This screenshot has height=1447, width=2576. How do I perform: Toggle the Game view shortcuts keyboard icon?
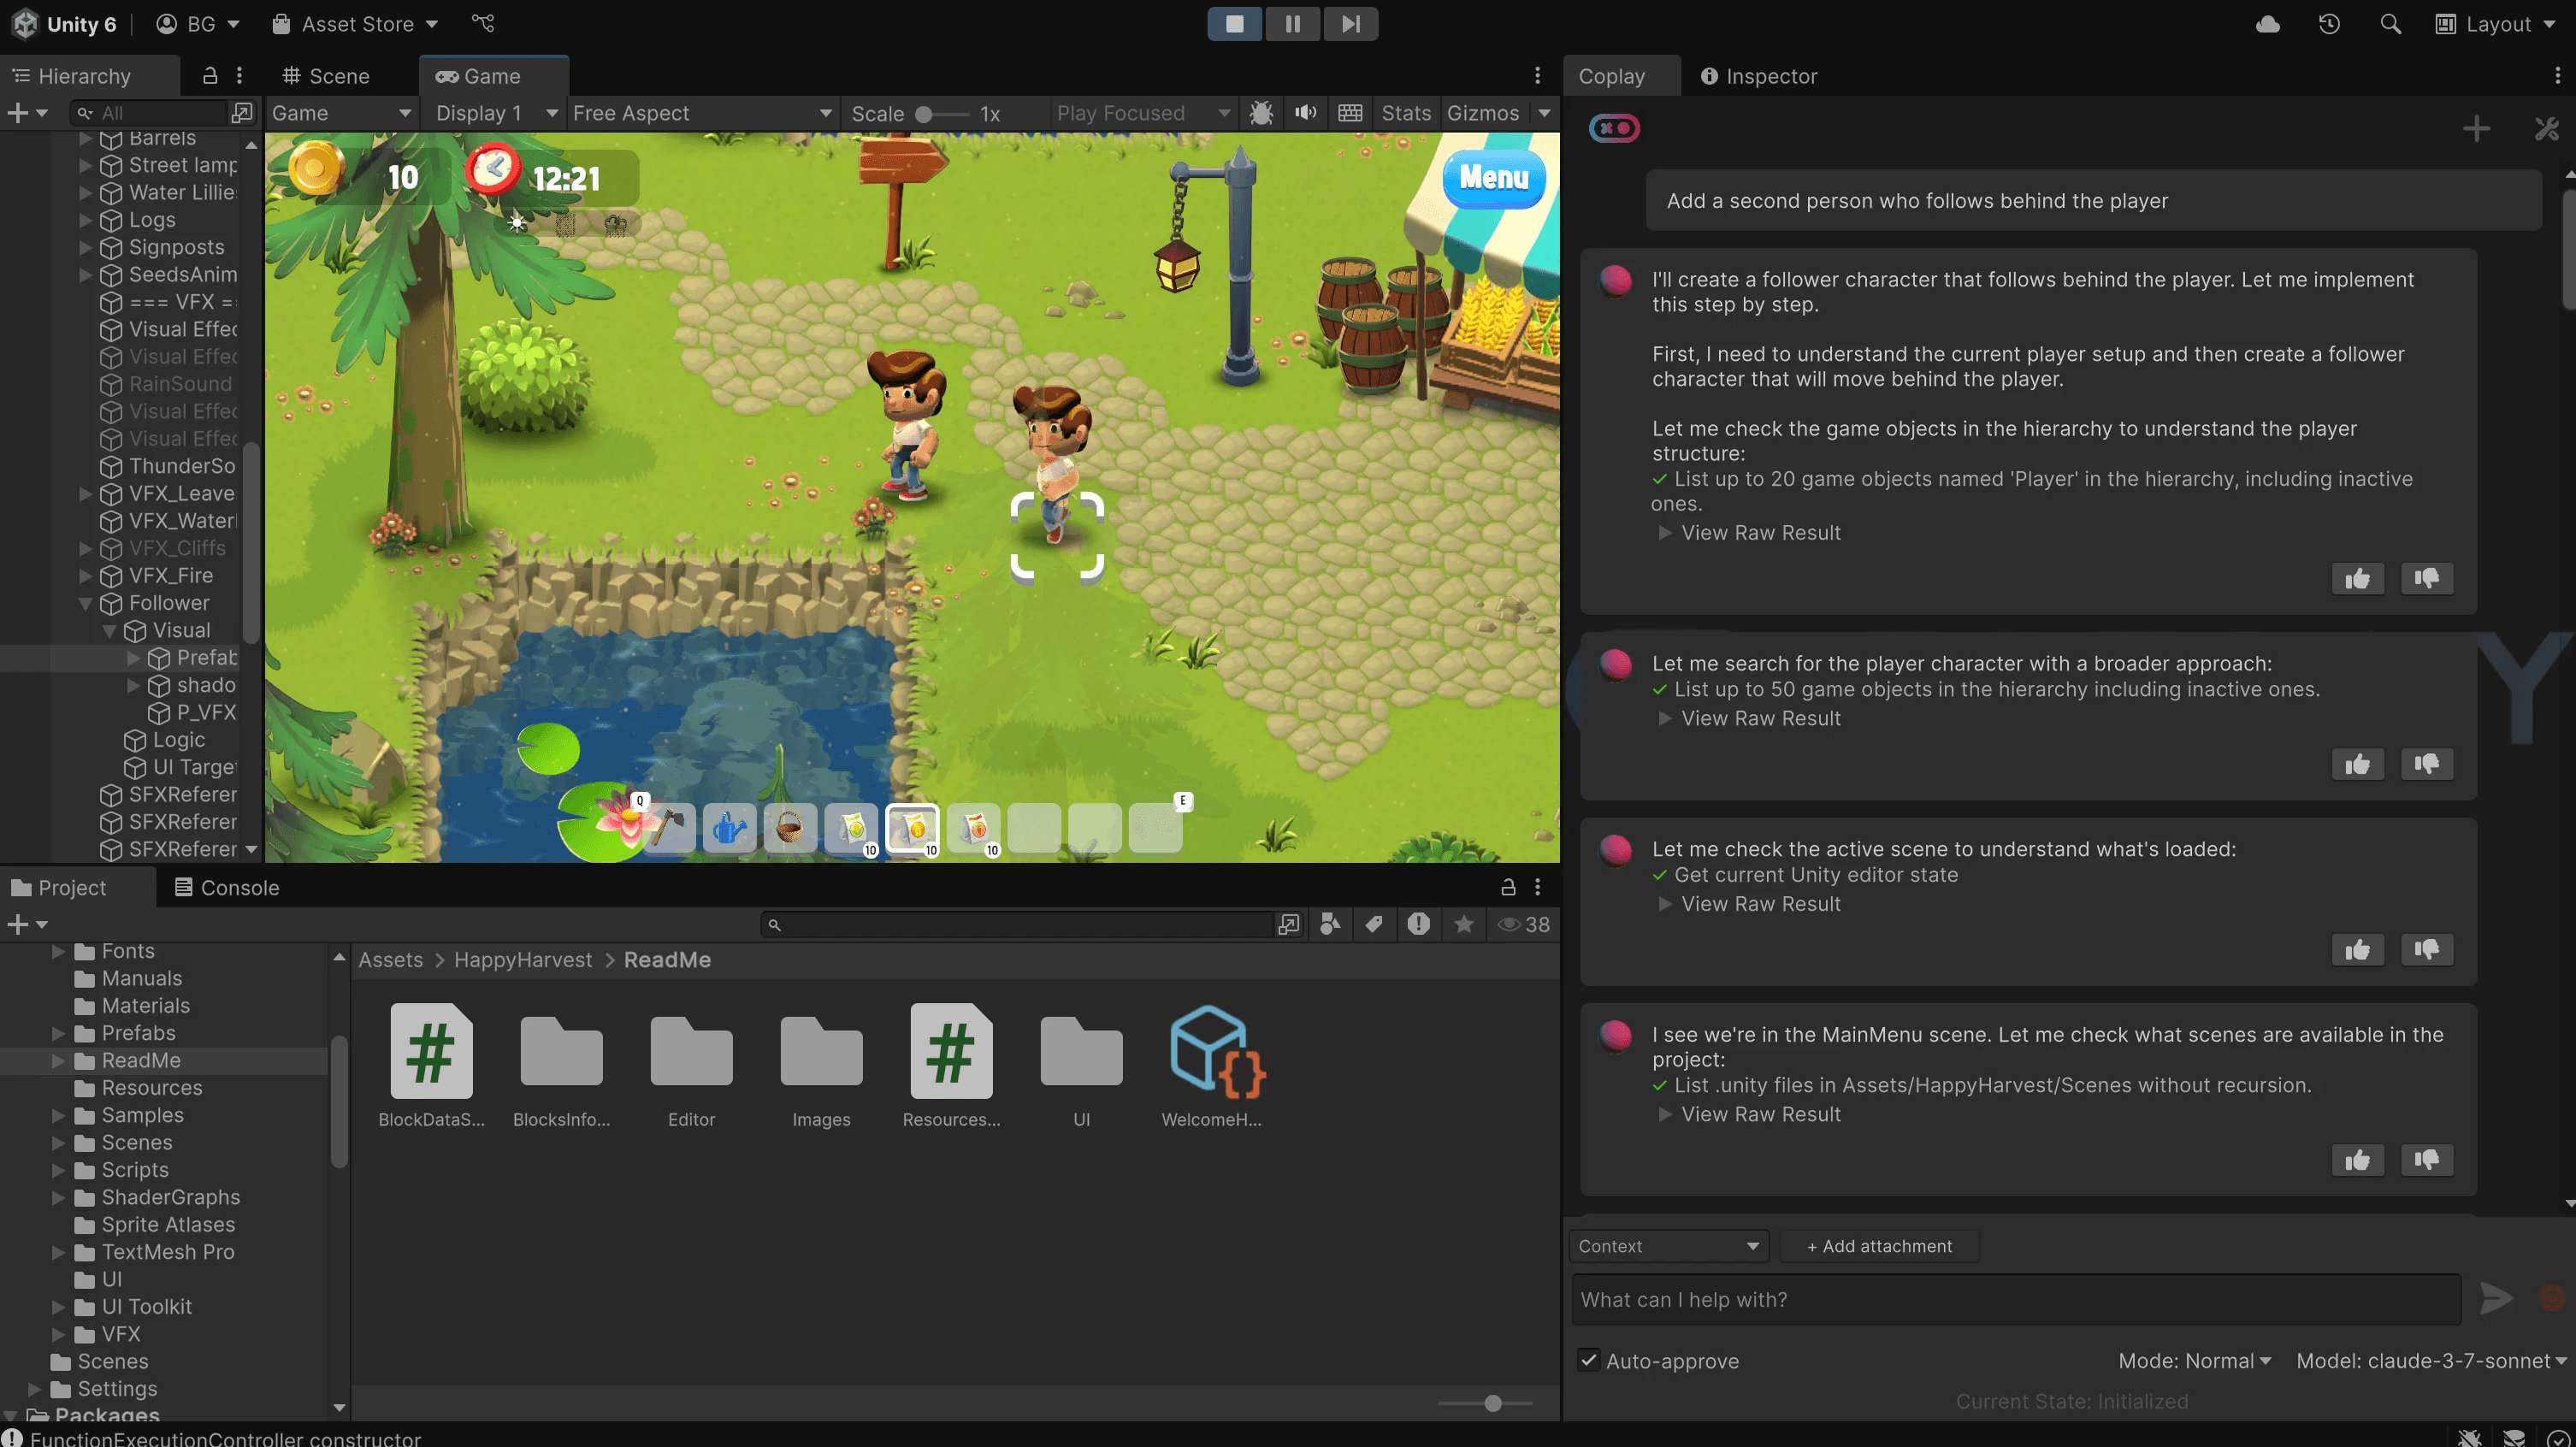tap(1350, 113)
